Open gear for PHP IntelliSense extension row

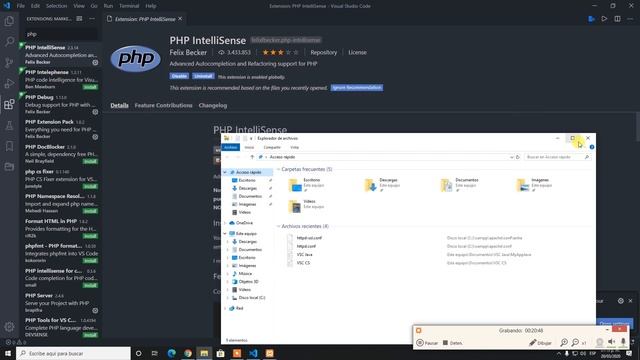(95, 62)
